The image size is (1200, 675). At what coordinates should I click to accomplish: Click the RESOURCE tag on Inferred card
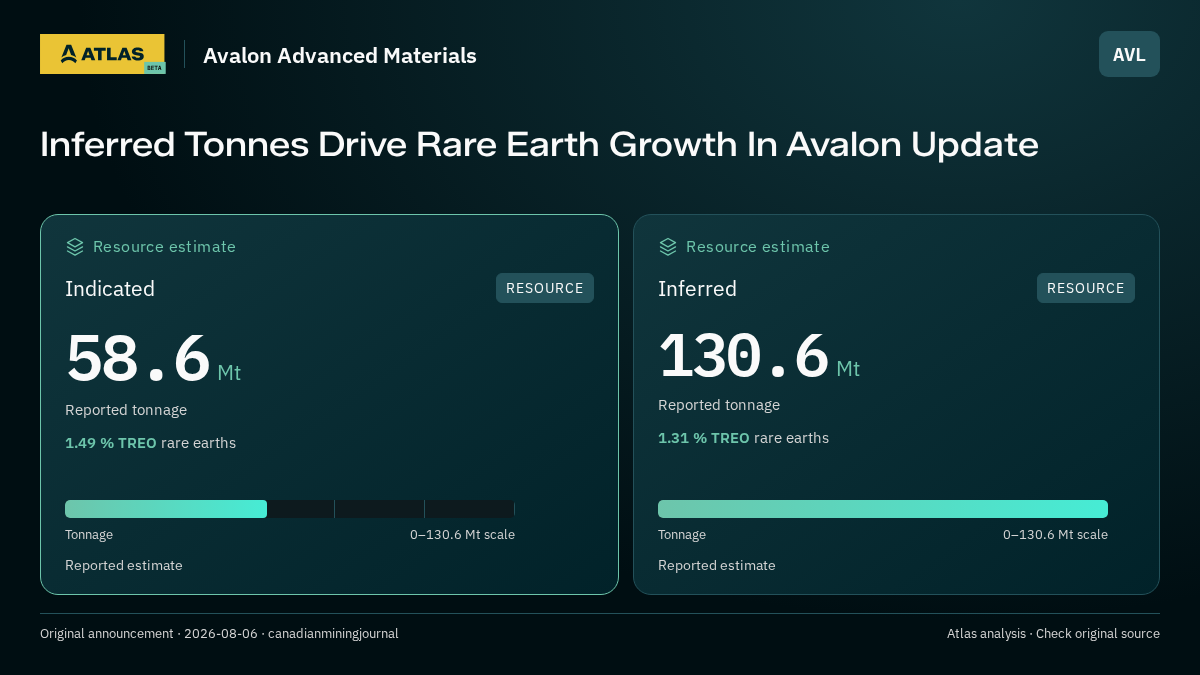(1086, 288)
